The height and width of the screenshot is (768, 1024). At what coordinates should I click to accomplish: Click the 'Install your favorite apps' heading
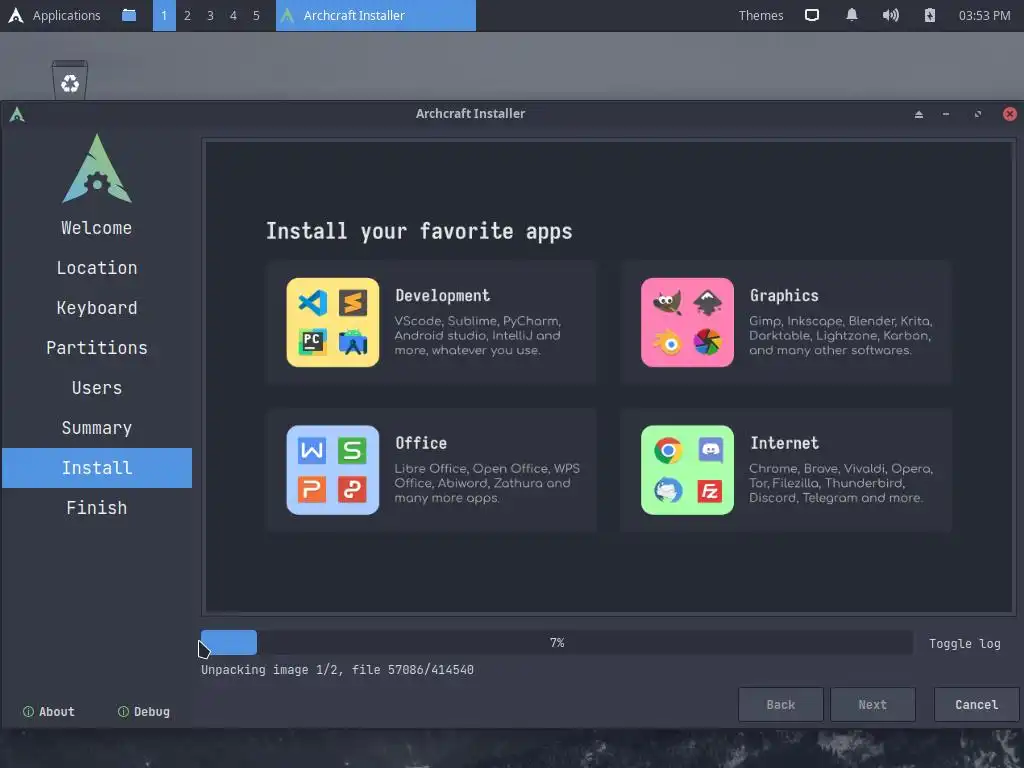[x=419, y=231]
